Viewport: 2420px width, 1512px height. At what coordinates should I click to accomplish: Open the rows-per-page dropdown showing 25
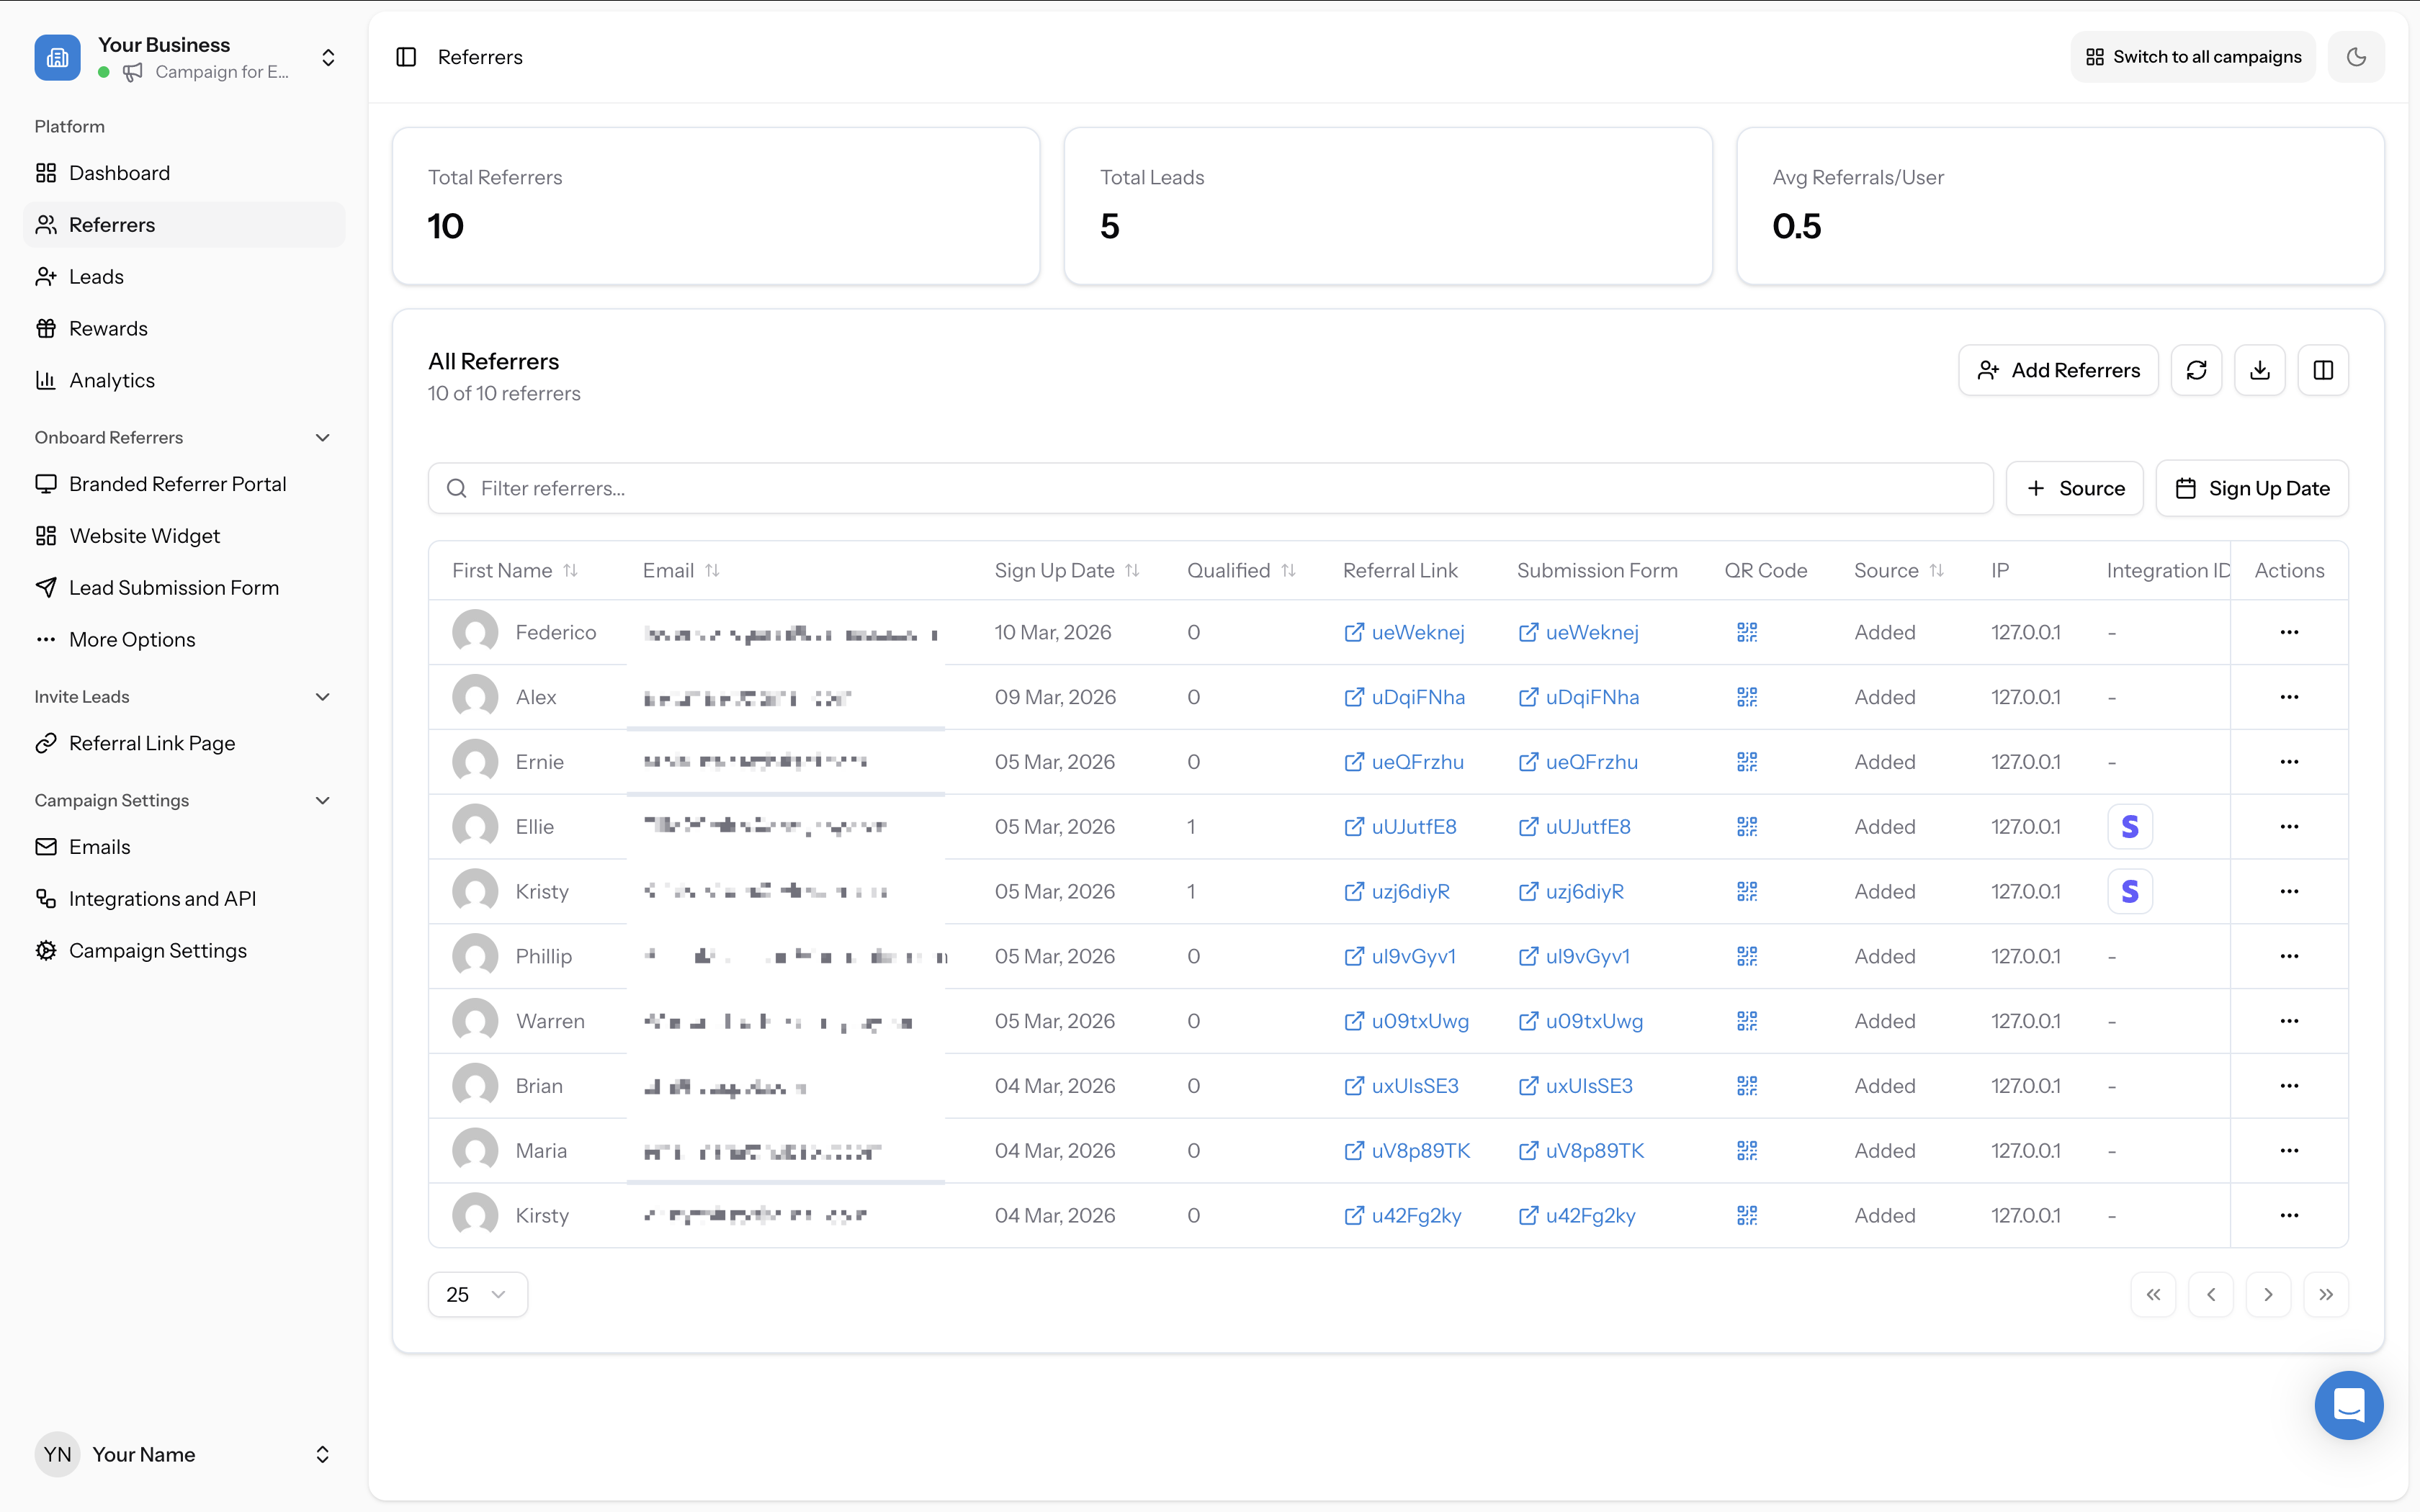pos(477,1293)
